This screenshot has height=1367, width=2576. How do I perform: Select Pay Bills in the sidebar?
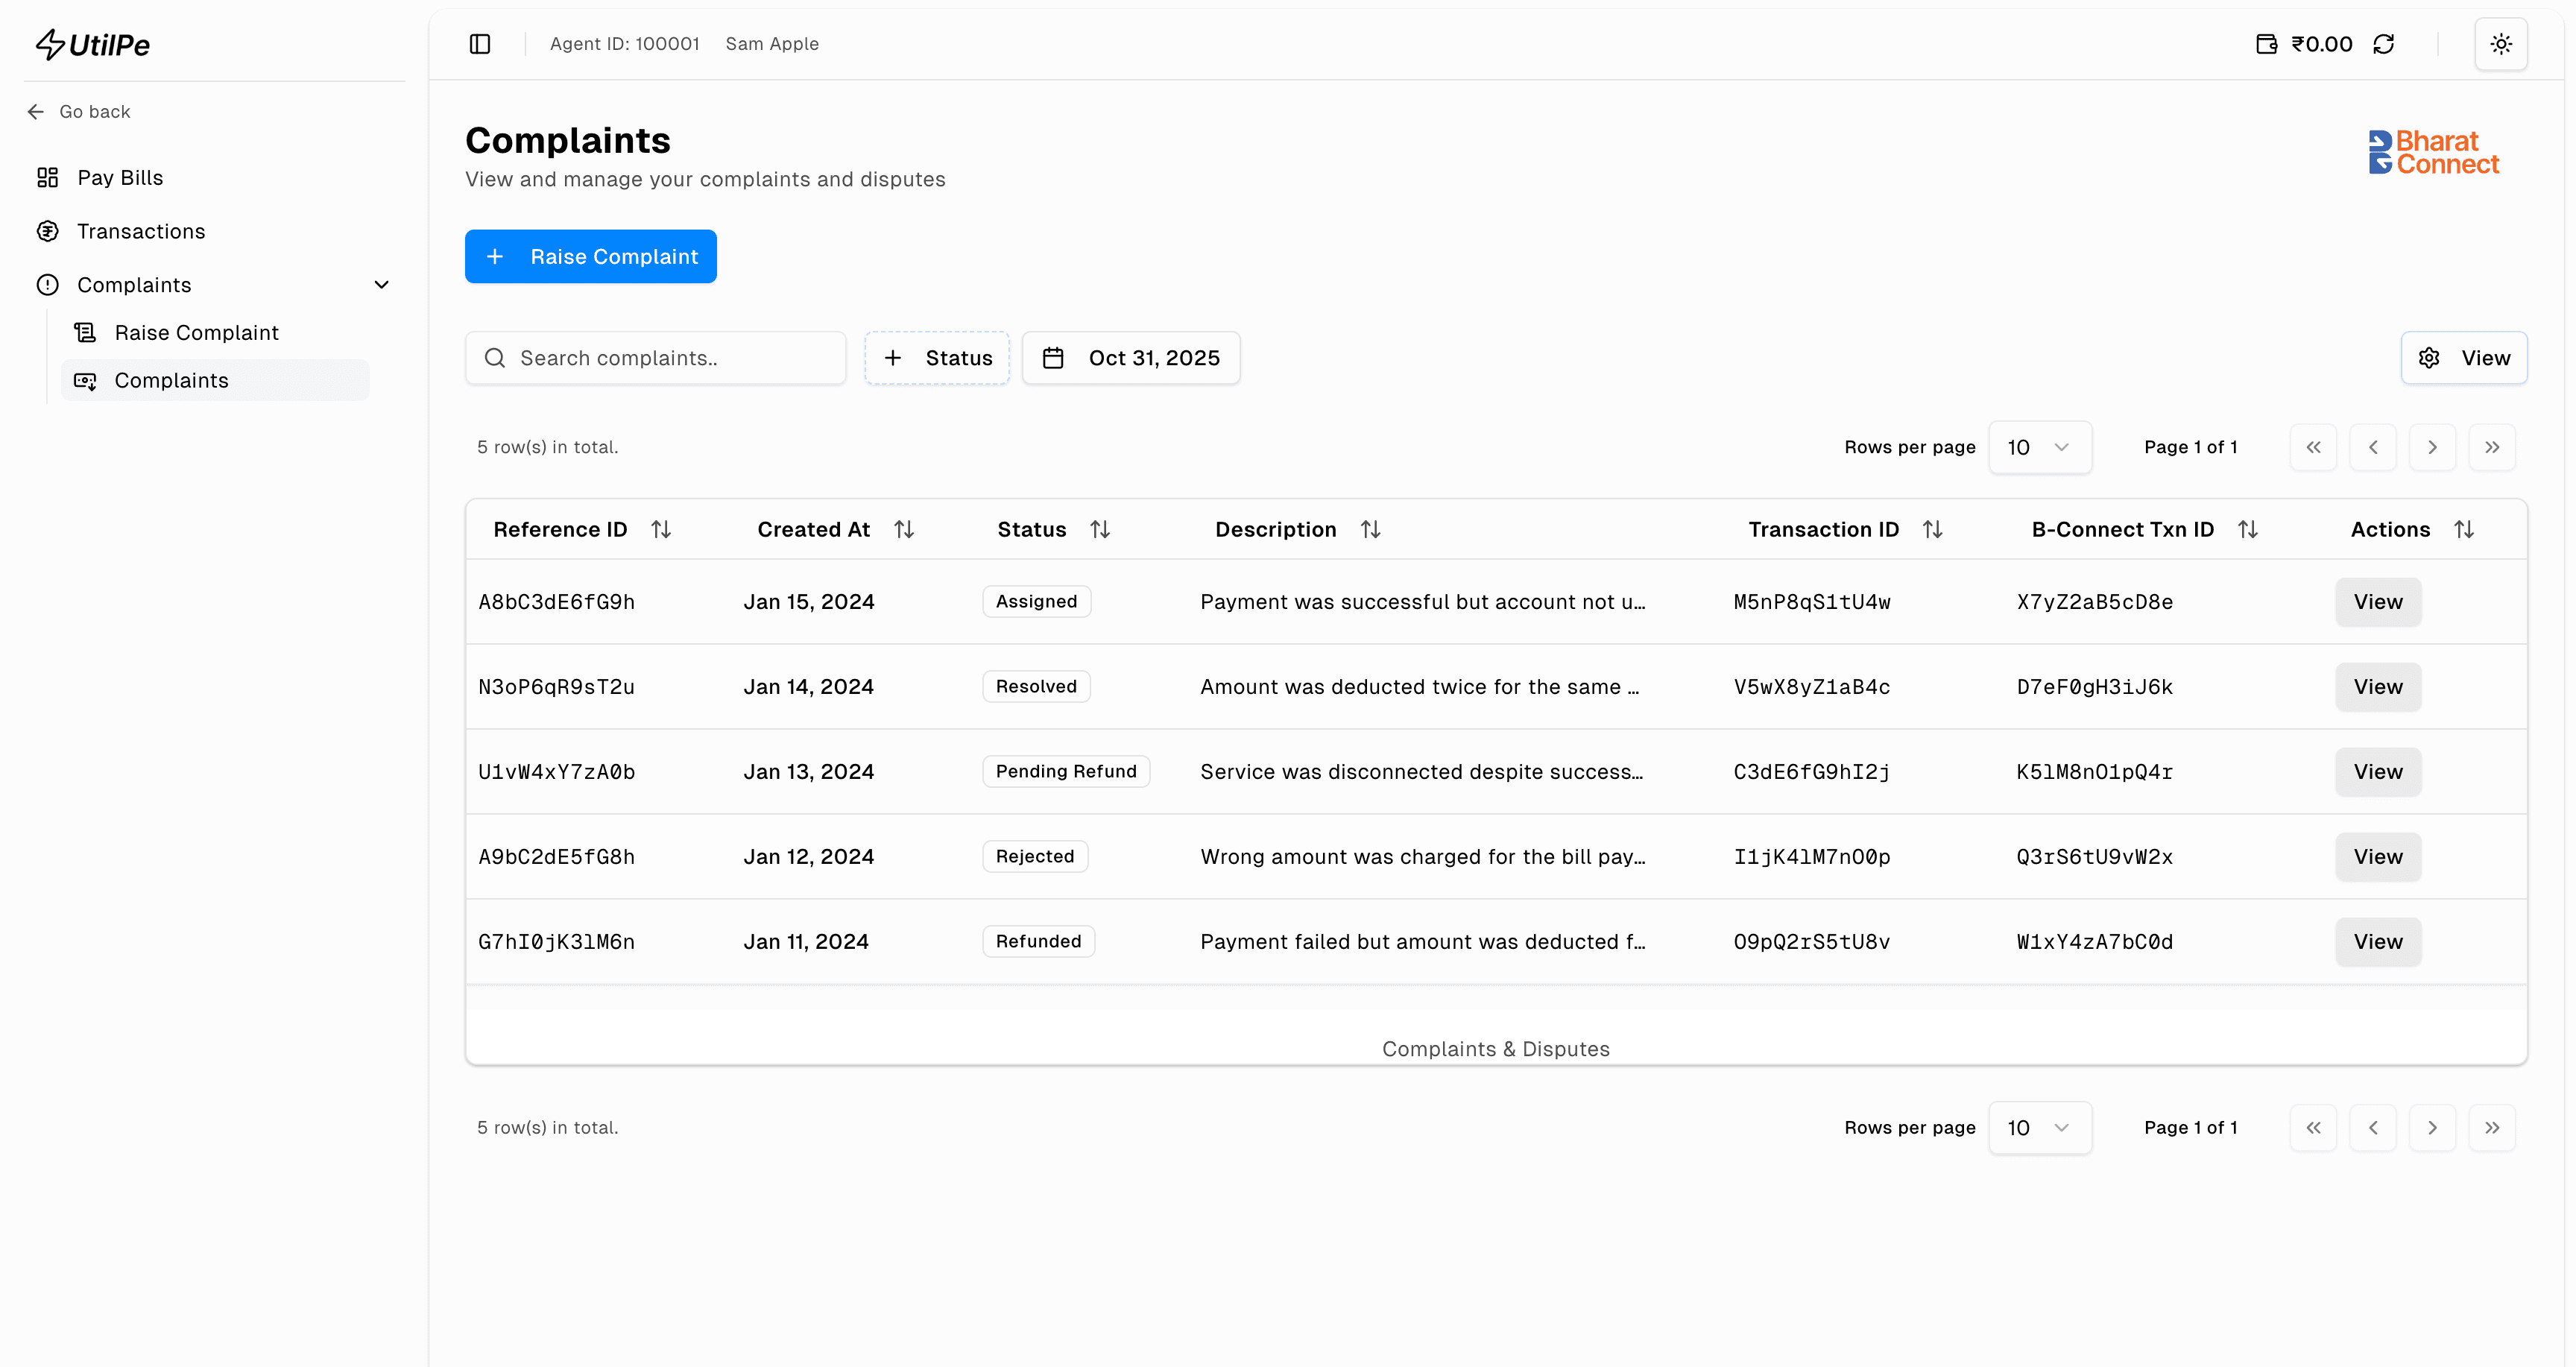coord(120,177)
